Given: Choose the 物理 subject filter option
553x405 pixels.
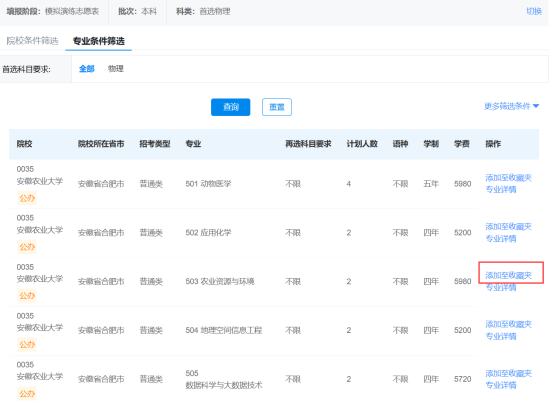Looking at the screenshot, I should coord(116,69).
